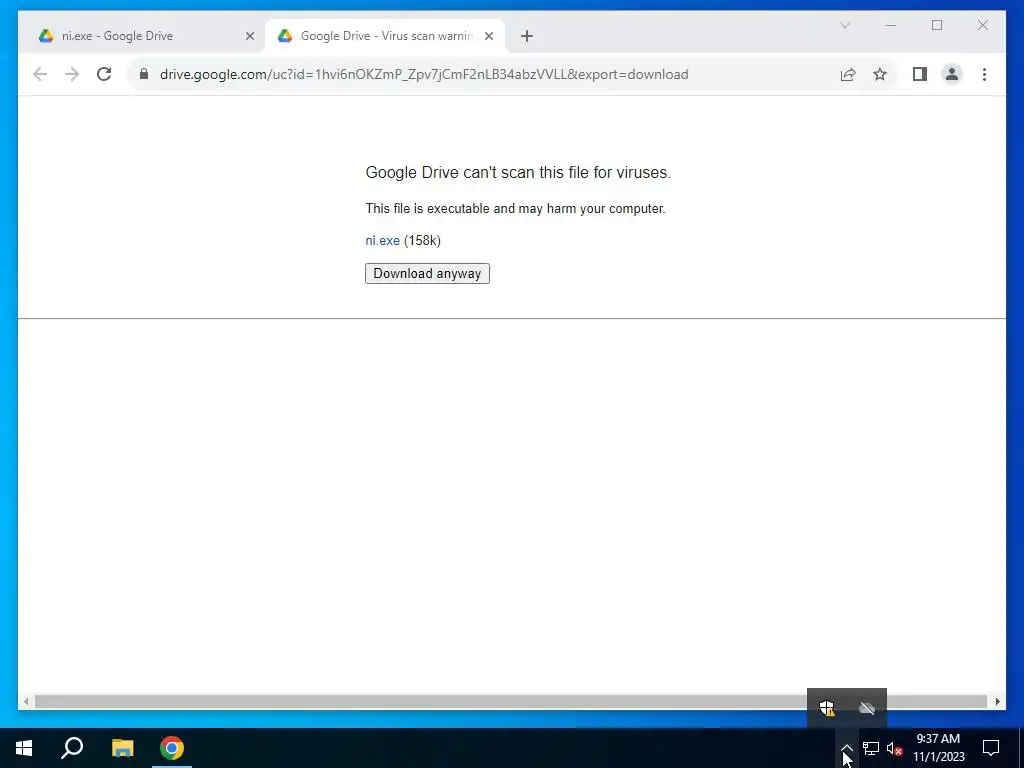
Task: Click the browser back arrow
Action: point(40,74)
